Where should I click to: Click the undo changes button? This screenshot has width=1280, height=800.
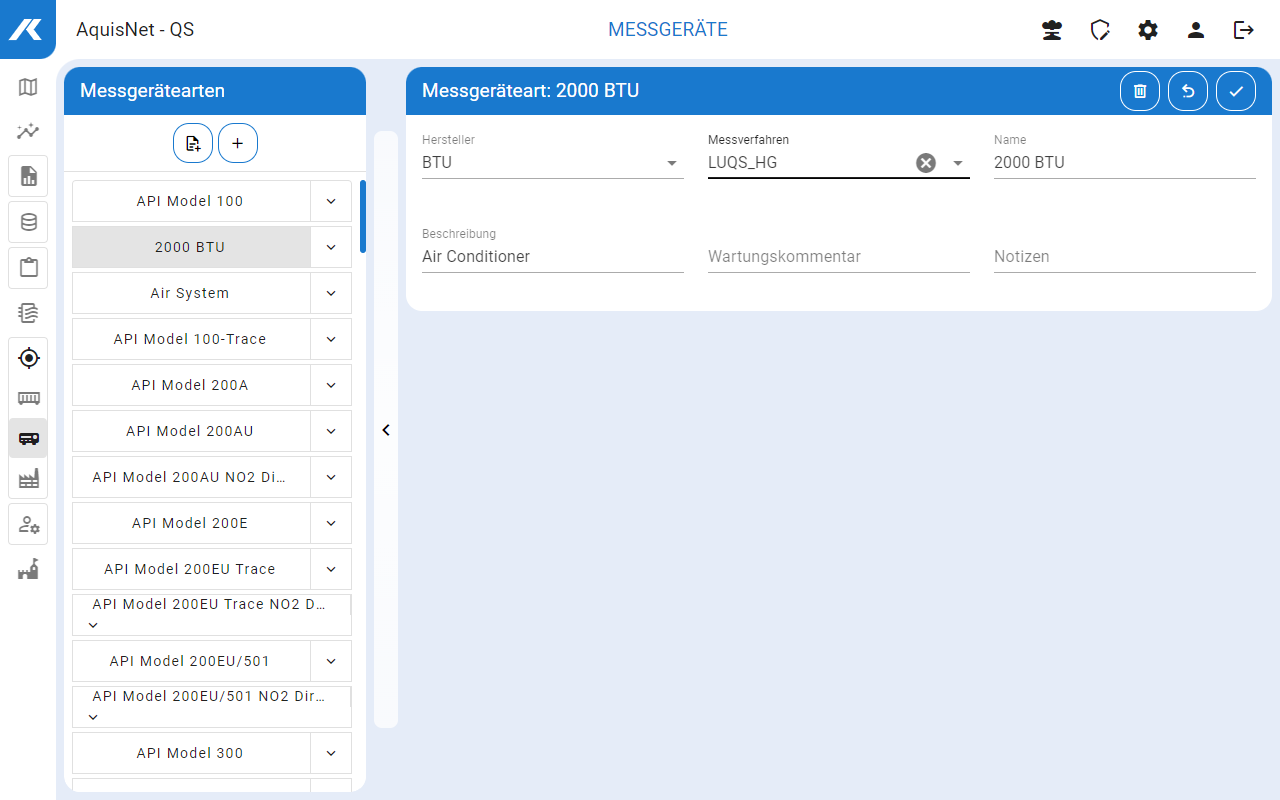1188,91
